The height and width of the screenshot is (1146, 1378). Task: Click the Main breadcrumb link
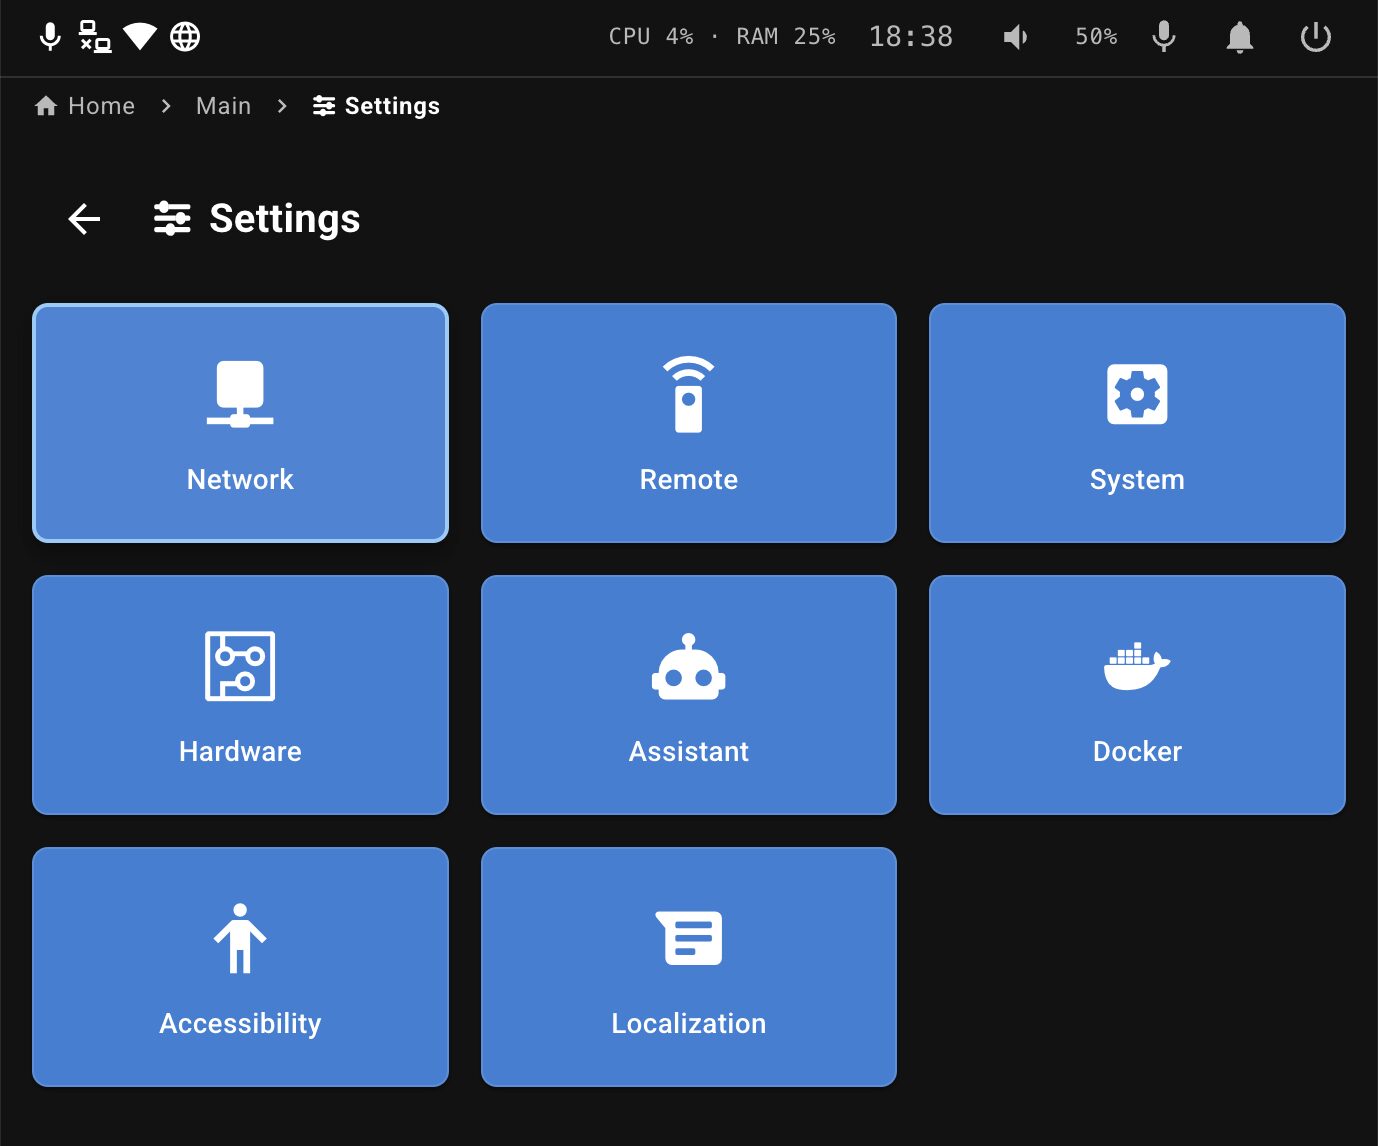[x=224, y=106]
